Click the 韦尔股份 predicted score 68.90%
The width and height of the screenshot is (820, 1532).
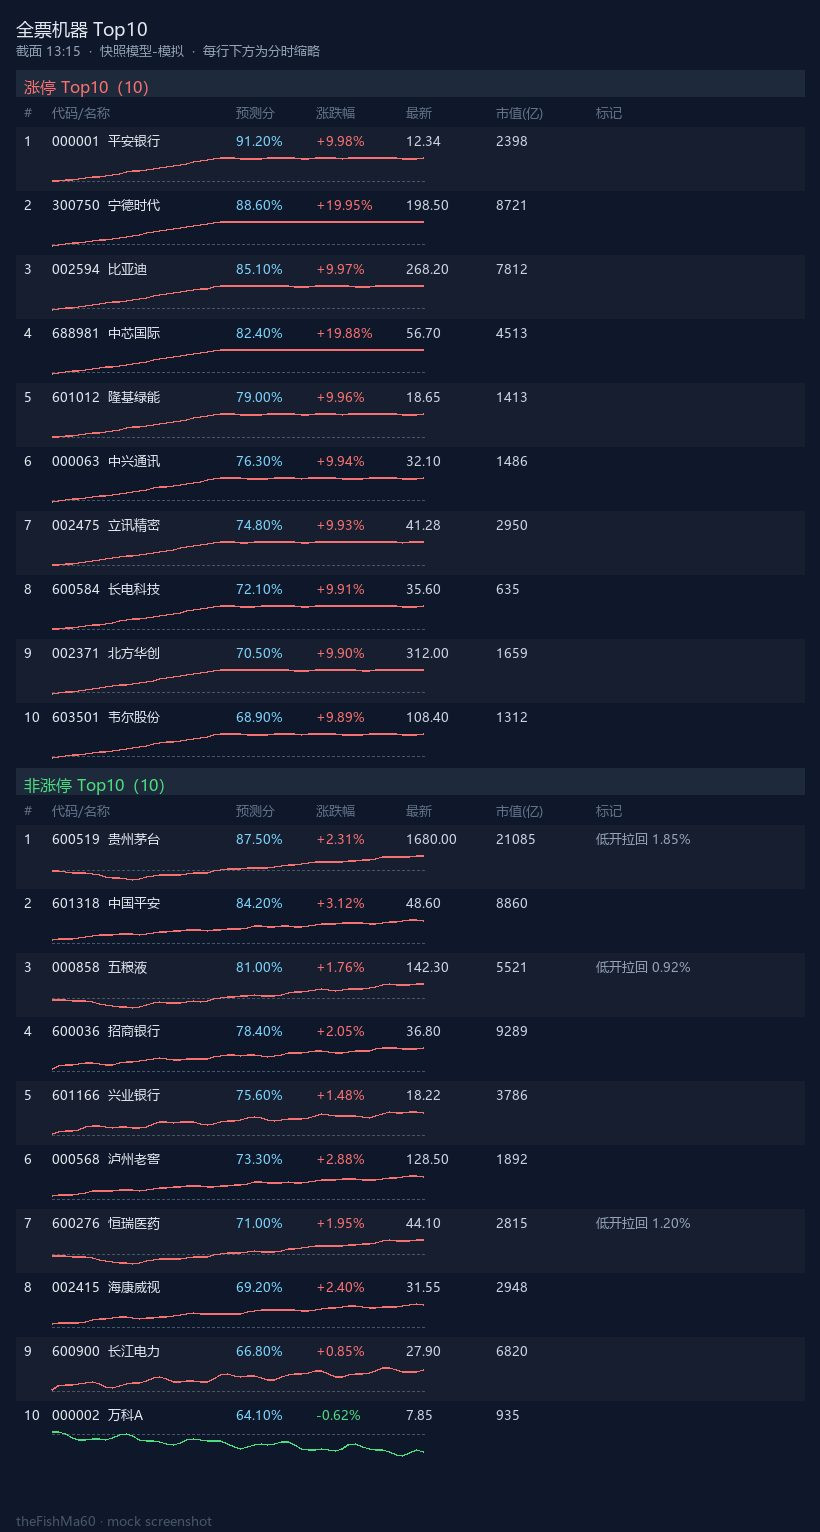point(259,717)
